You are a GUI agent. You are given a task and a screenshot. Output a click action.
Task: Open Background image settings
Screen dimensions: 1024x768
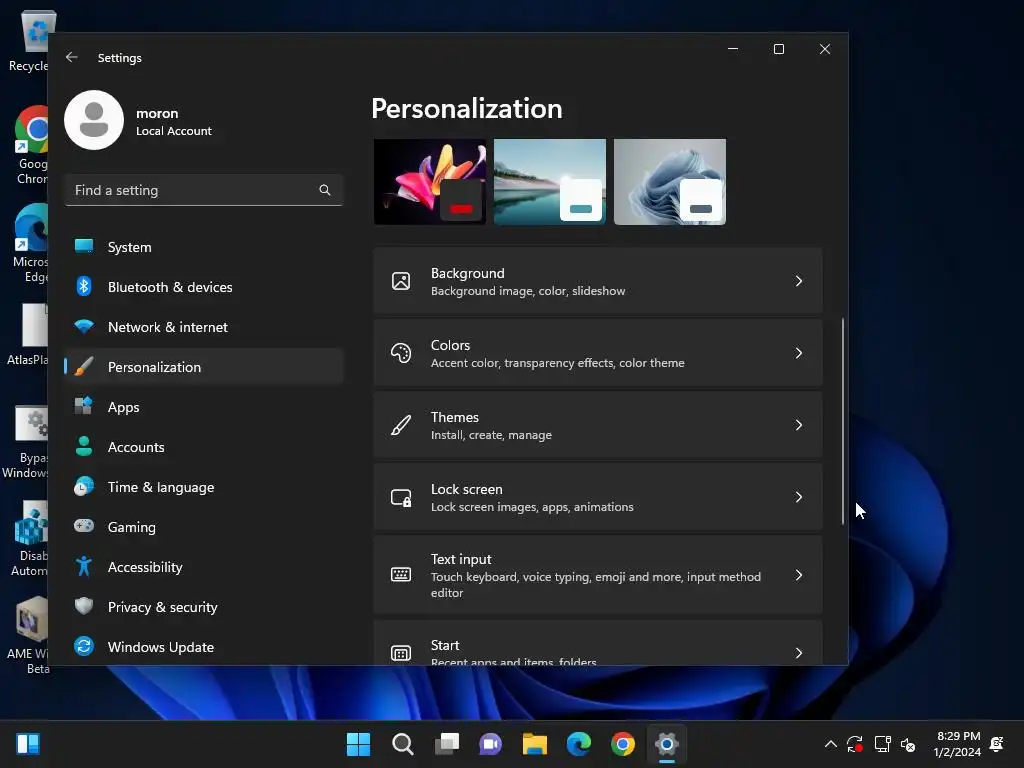[598, 281]
